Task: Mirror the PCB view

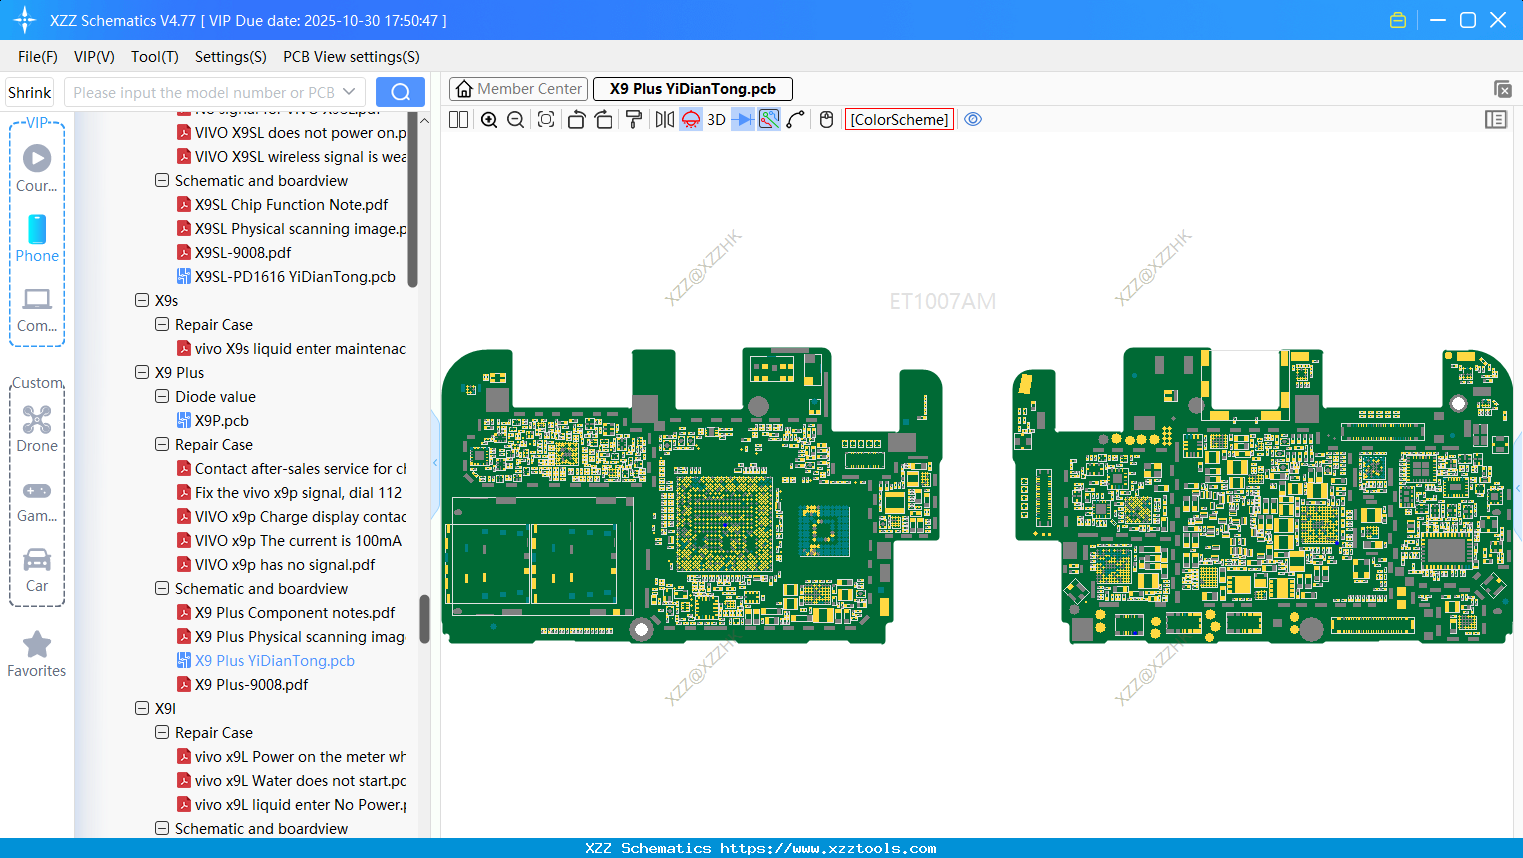Action: pyautogui.click(x=664, y=120)
